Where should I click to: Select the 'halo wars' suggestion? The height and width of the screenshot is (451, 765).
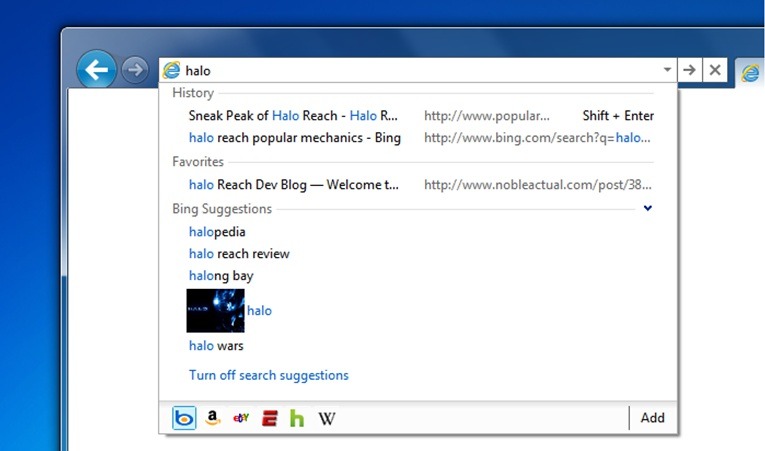(216, 346)
